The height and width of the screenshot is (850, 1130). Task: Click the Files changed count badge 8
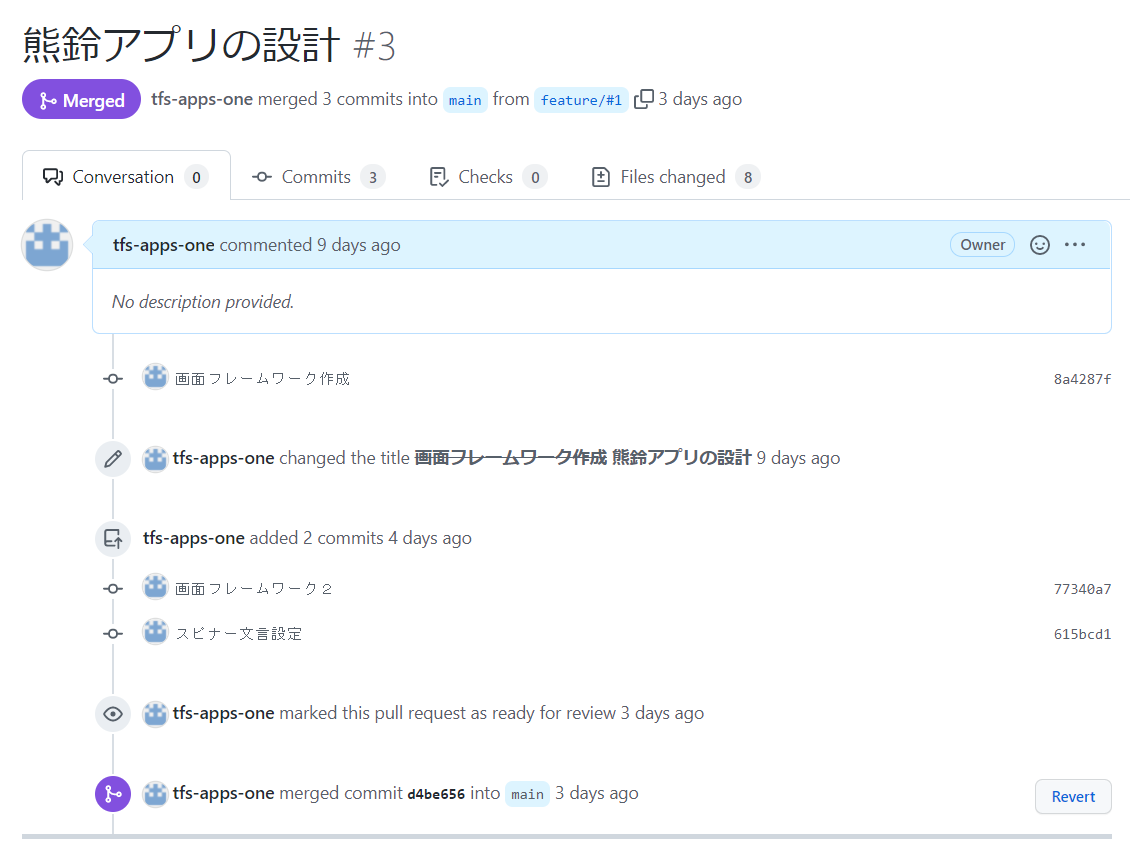[748, 177]
